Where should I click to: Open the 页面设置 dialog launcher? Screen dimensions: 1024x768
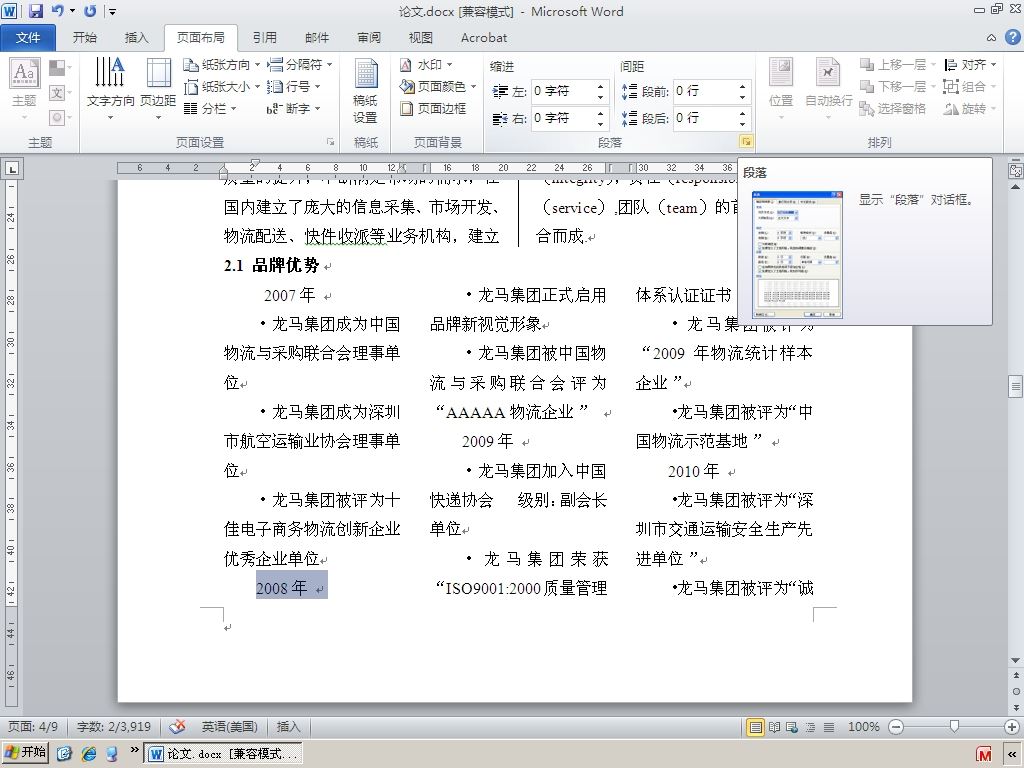pos(330,142)
